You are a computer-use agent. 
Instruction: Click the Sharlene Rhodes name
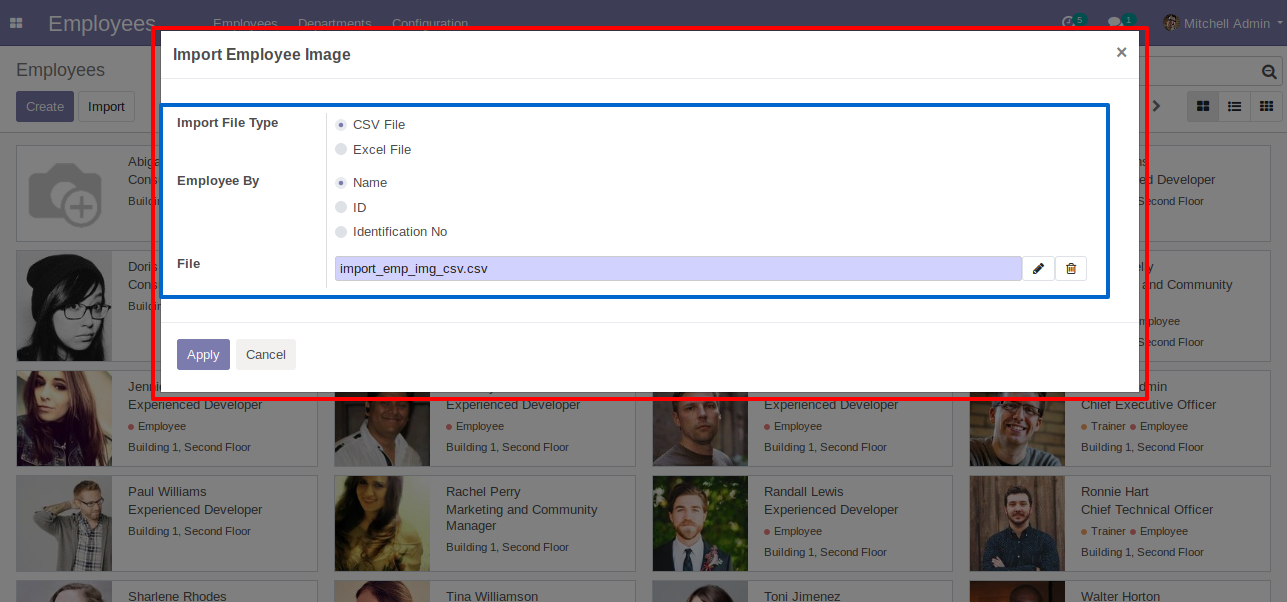click(x=177, y=596)
